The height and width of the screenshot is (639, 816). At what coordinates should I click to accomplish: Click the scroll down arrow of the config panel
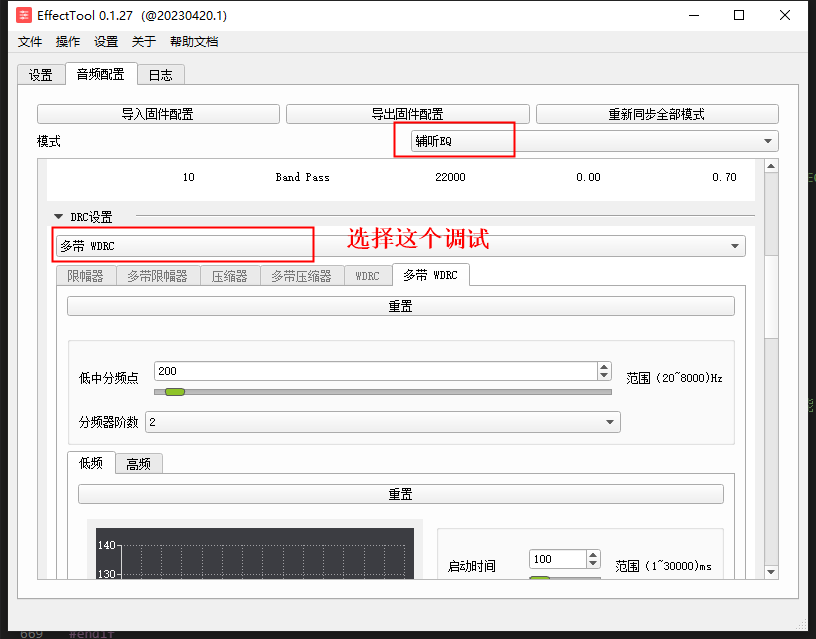771,572
